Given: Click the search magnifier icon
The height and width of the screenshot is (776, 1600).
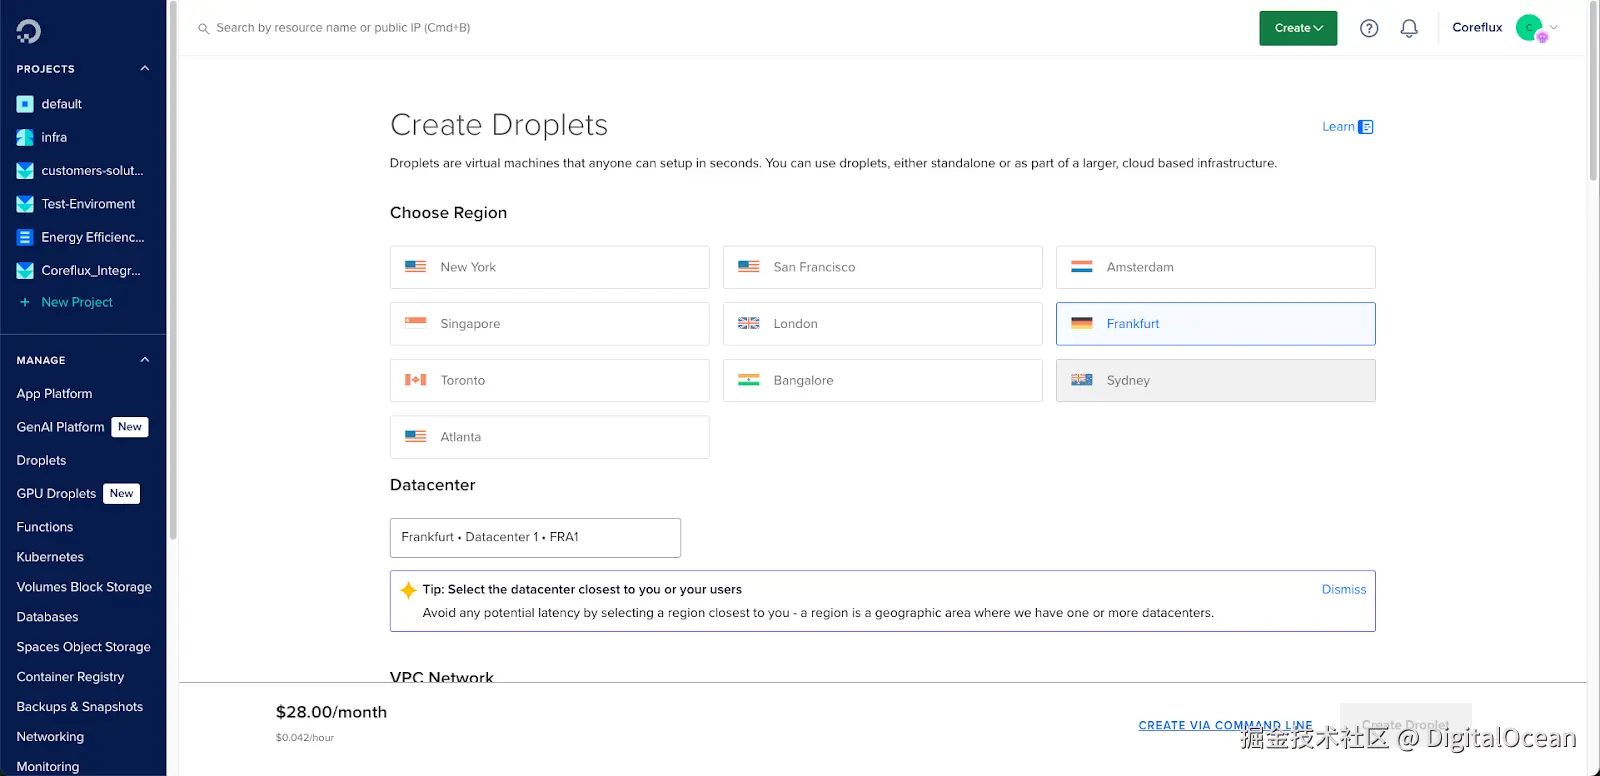Looking at the screenshot, I should click(203, 29).
